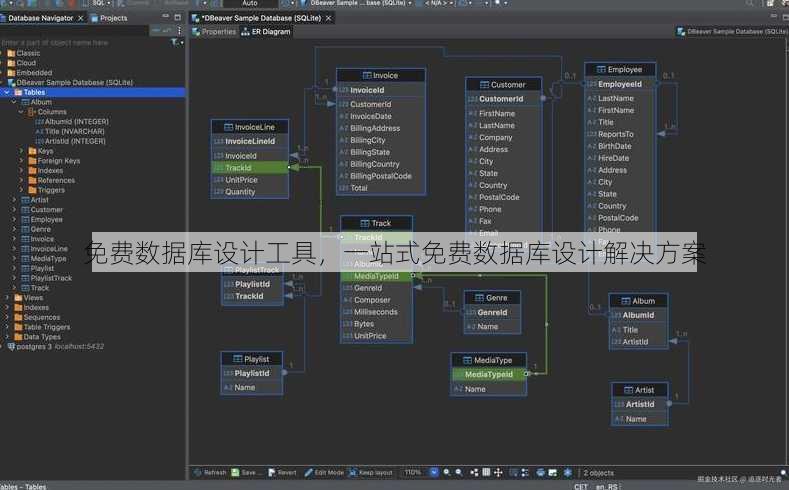The image size is (789, 490).
Task: Collapse the Tables node
Action: 7,92
